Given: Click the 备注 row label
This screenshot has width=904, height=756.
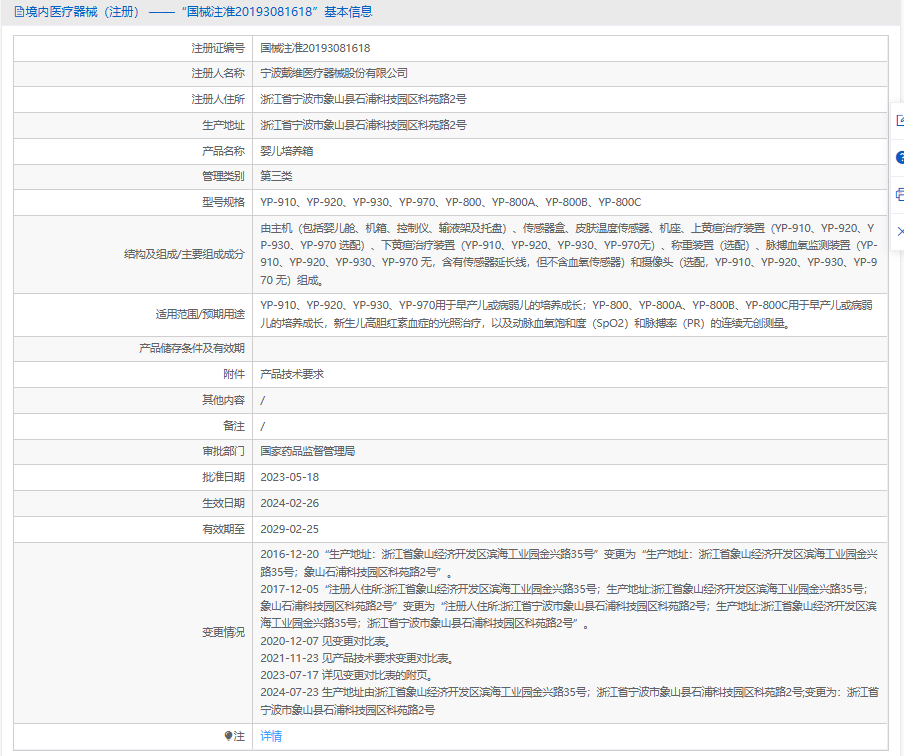Looking at the screenshot, I should click(234, 426).
